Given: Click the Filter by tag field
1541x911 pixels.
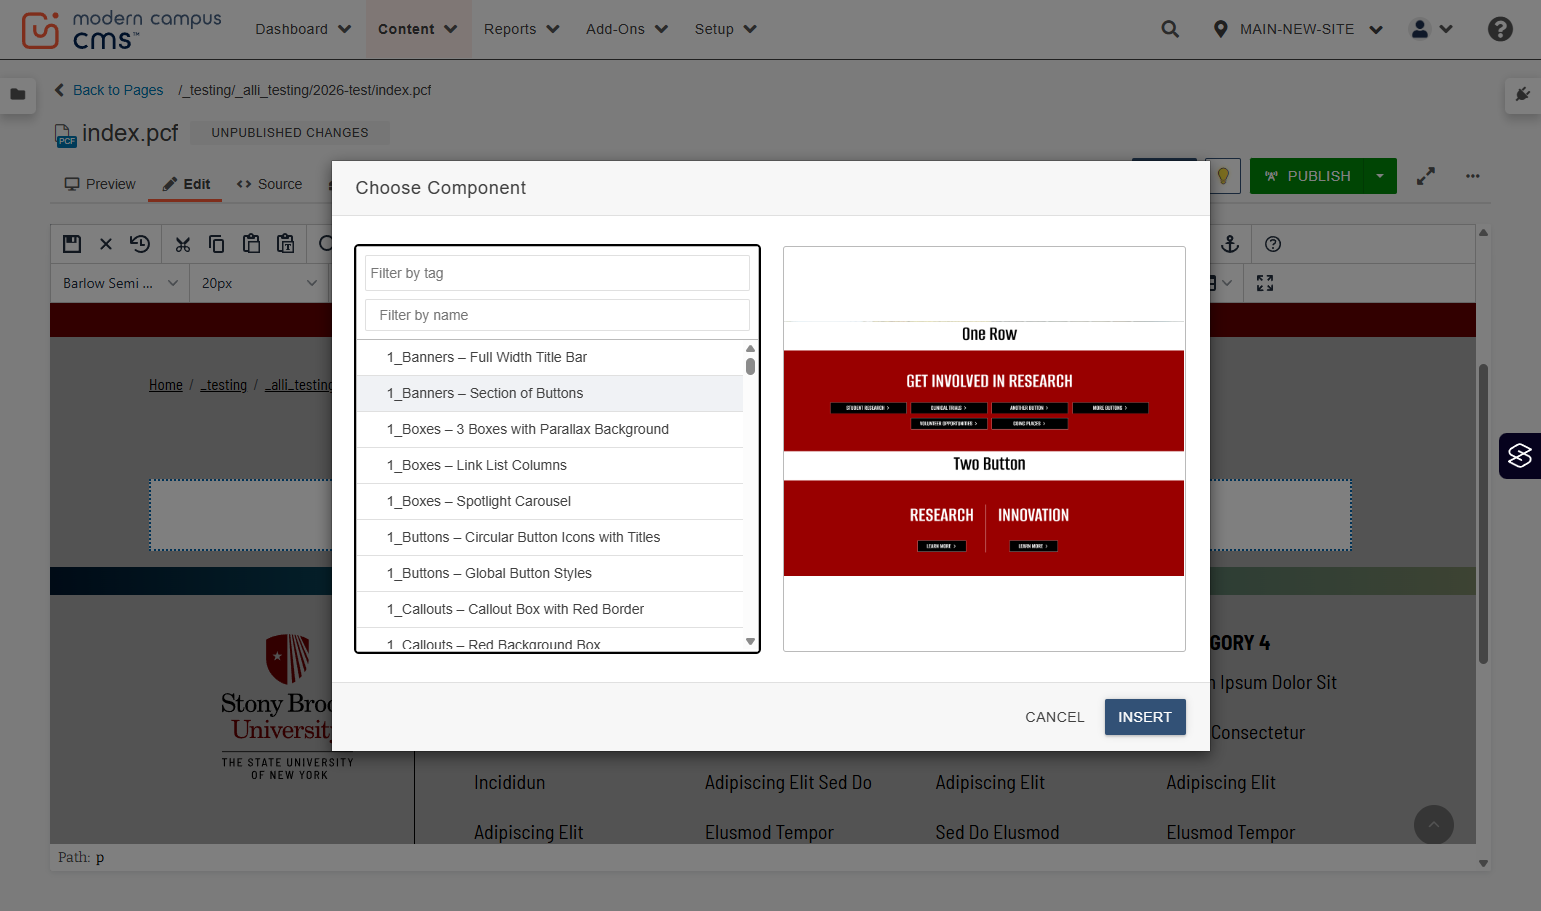Looking at the screenshot, I should tap(557, 273).
